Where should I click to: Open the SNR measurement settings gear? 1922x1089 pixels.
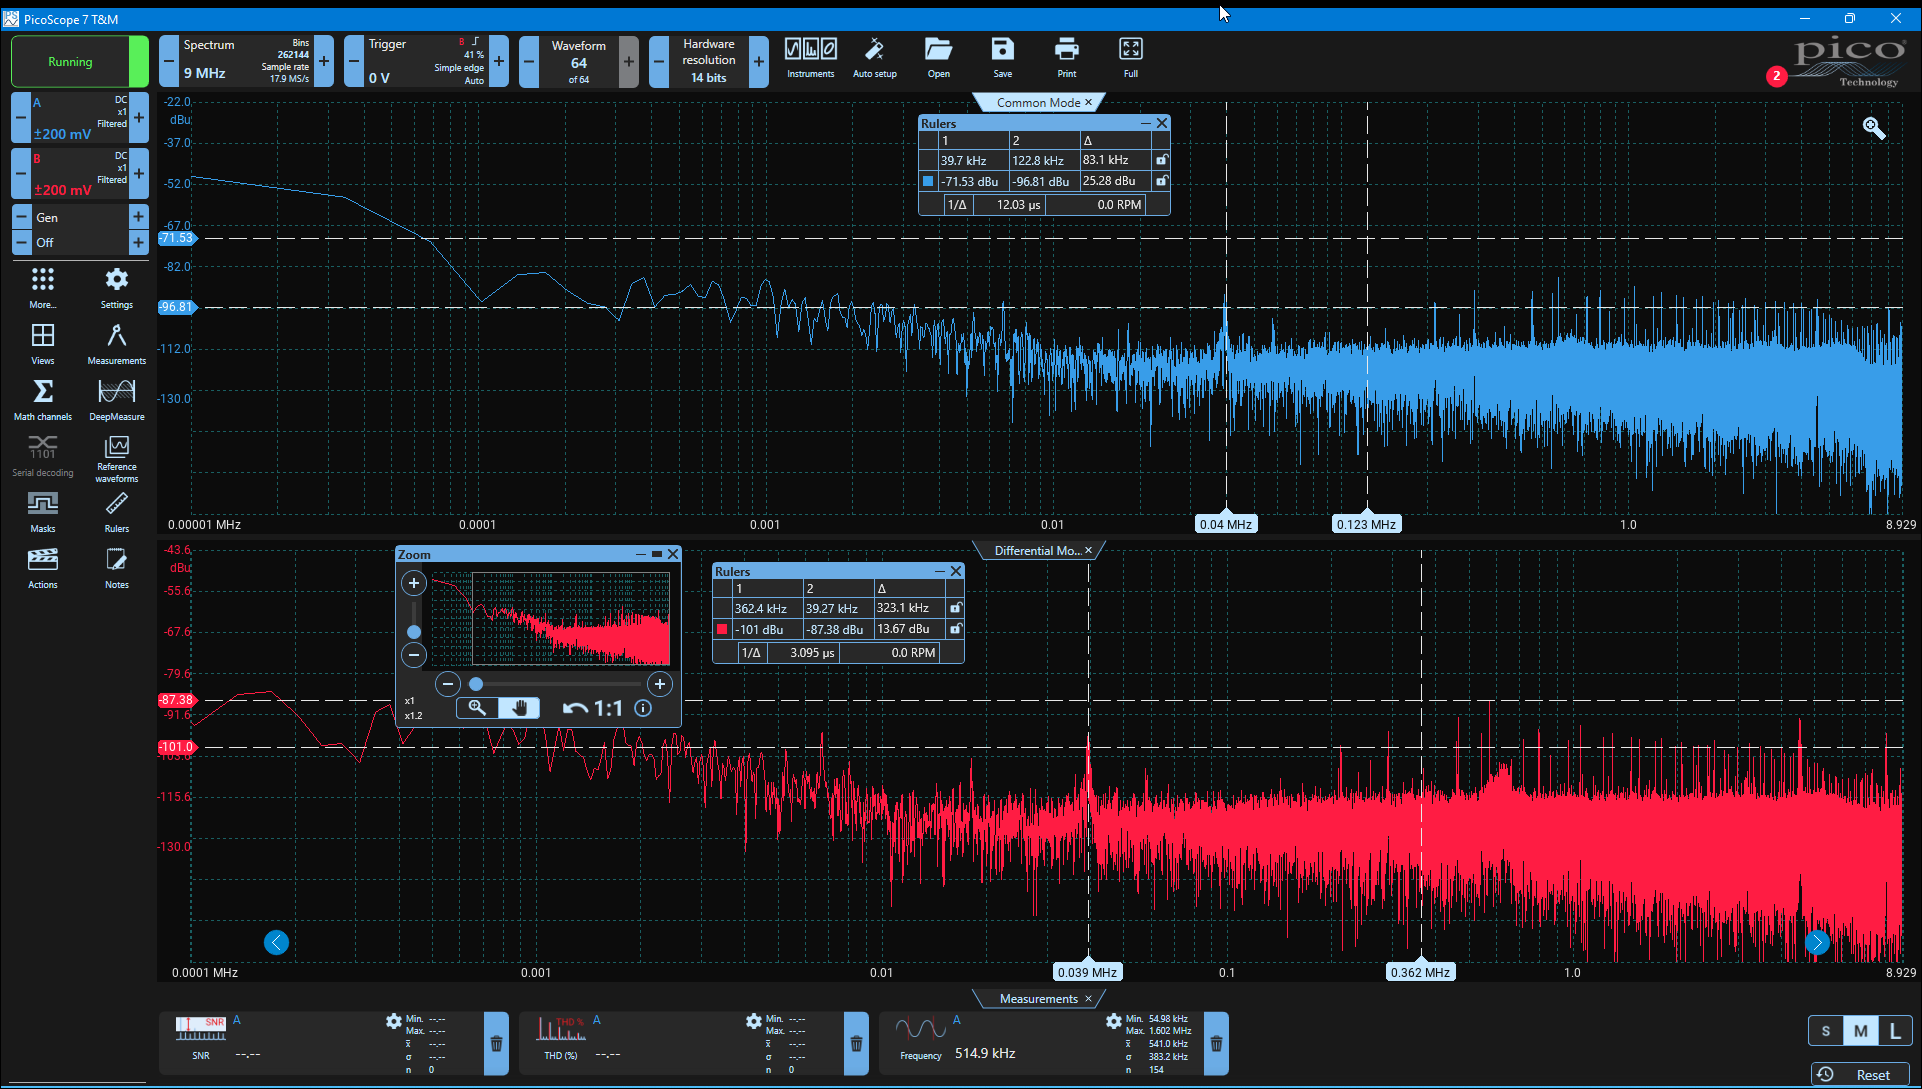393,1021
